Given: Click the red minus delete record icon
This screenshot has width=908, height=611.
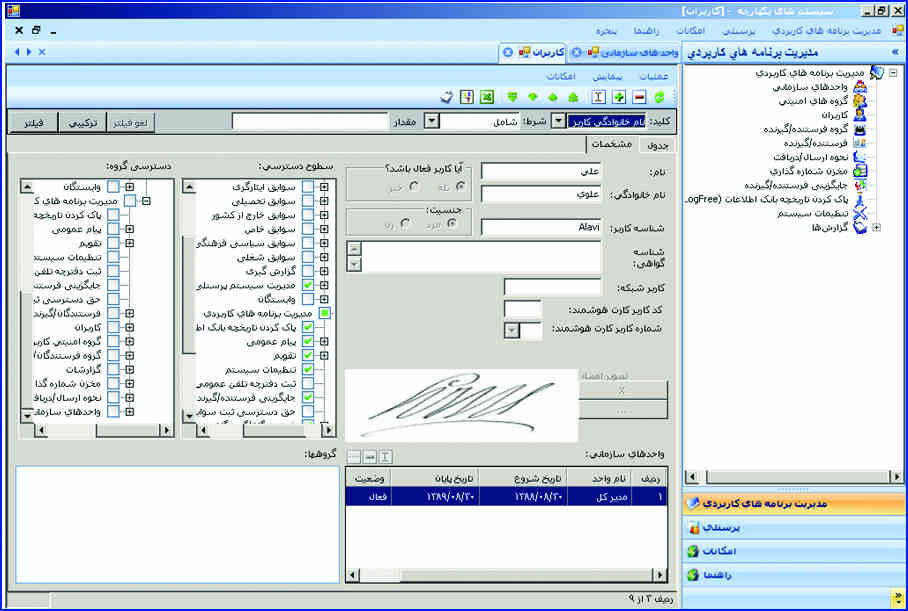Looking at the screenshot, I should pyautogui.click(x=639, y=97).
